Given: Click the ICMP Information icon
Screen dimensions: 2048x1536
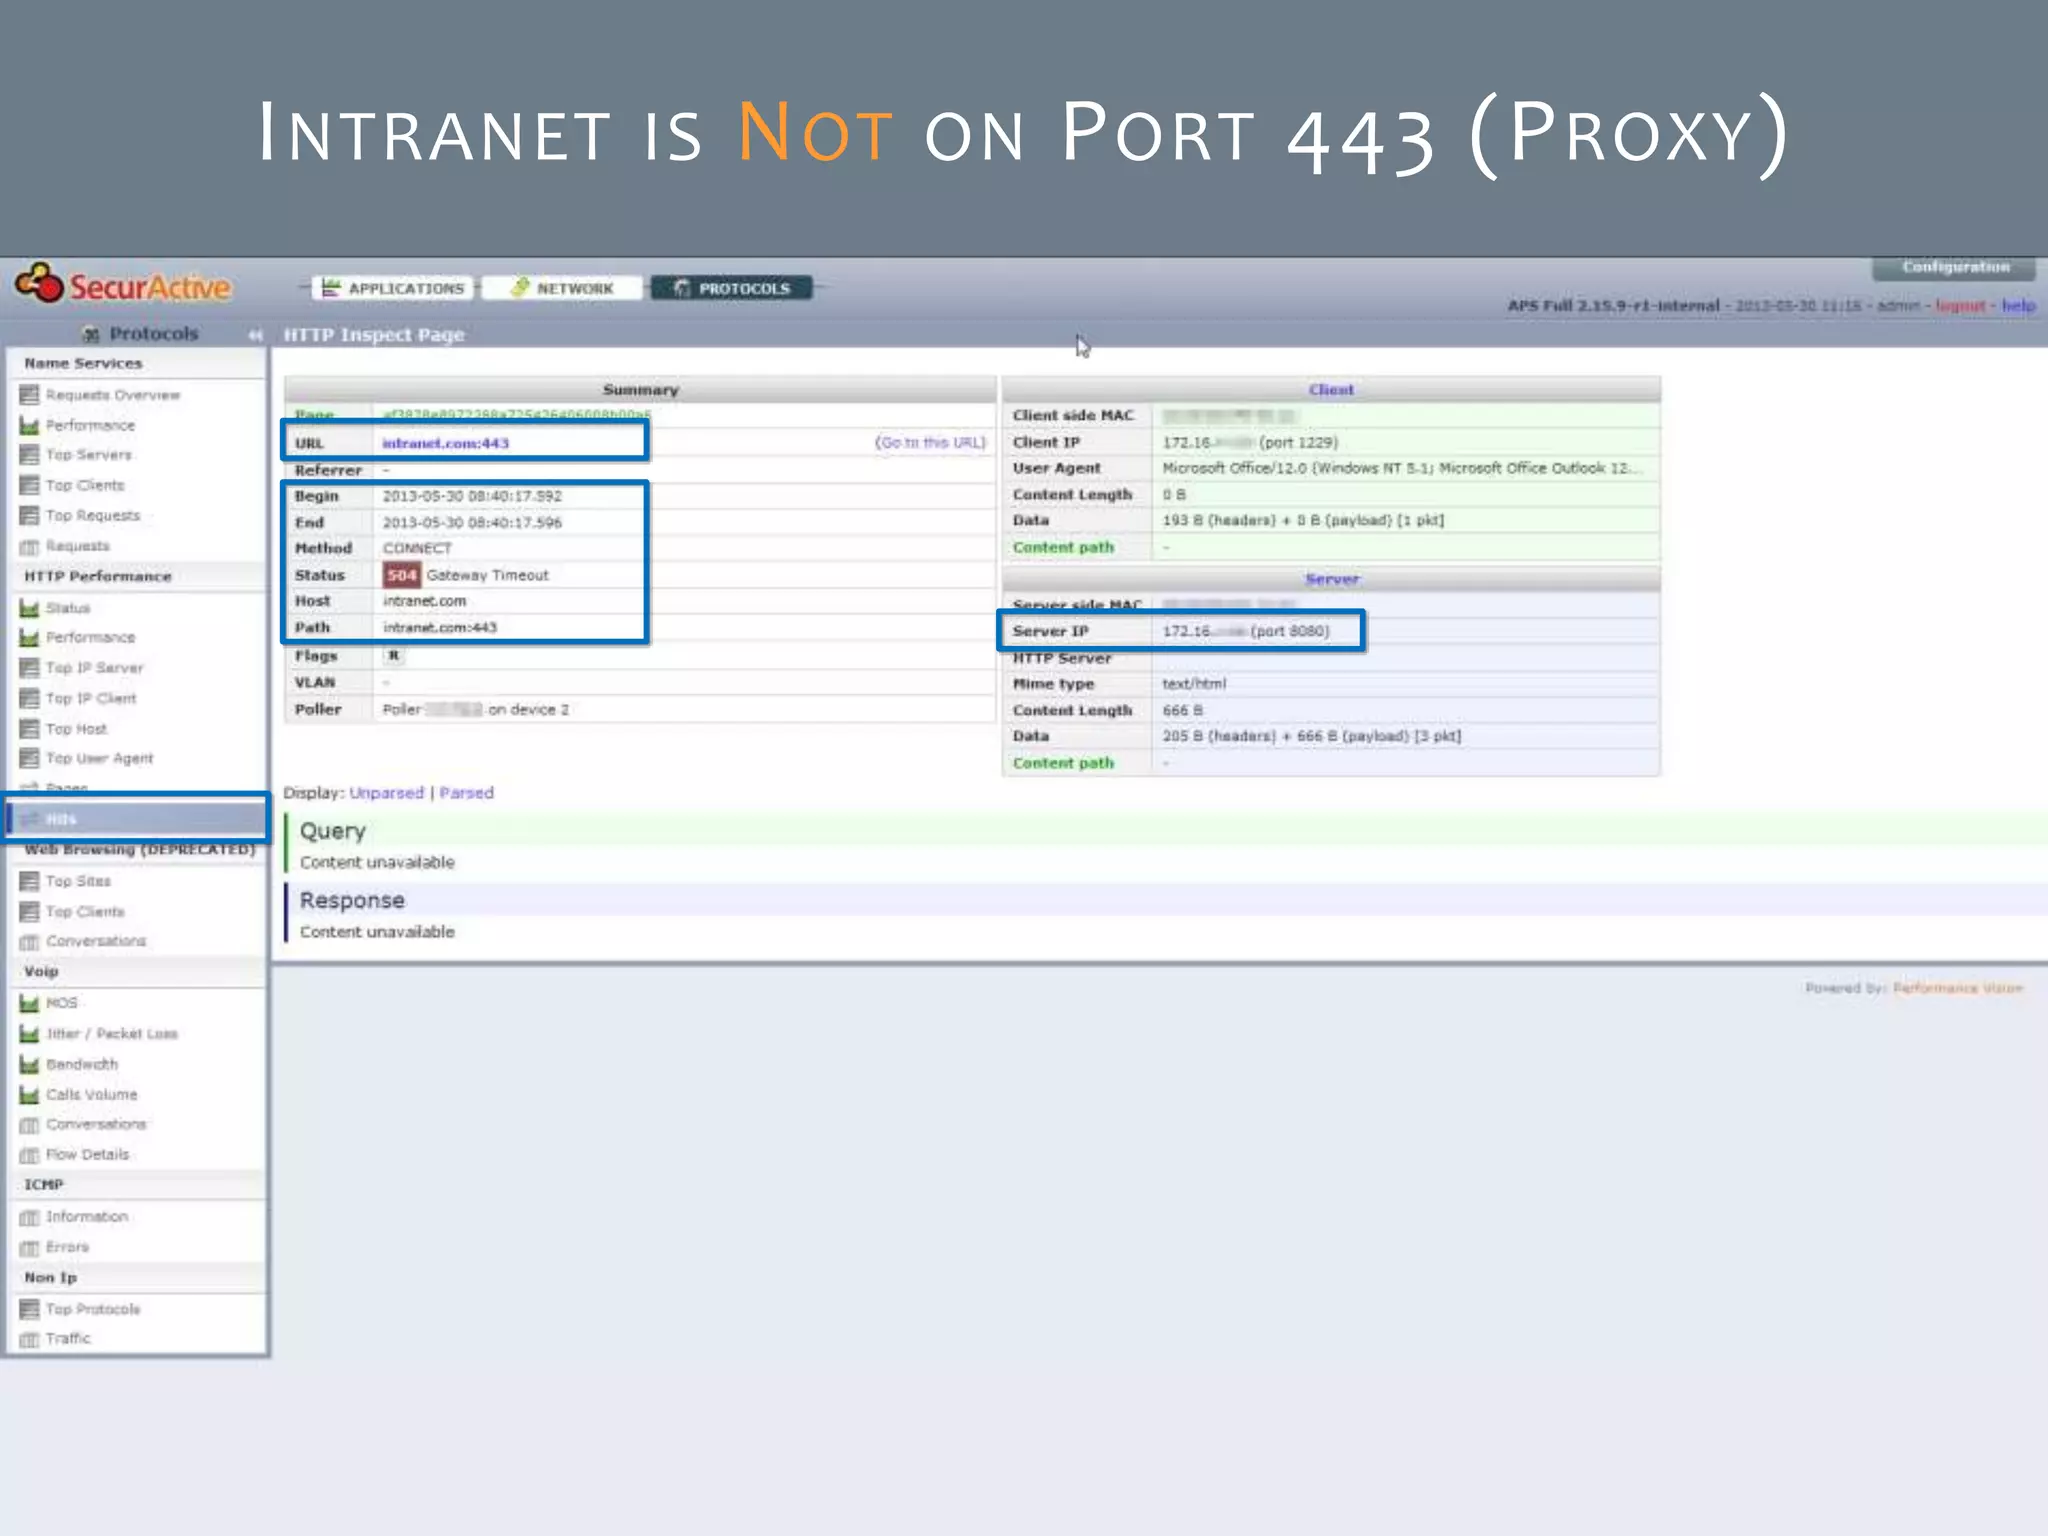Looking at the screenshot, I should click(29, 1217).
